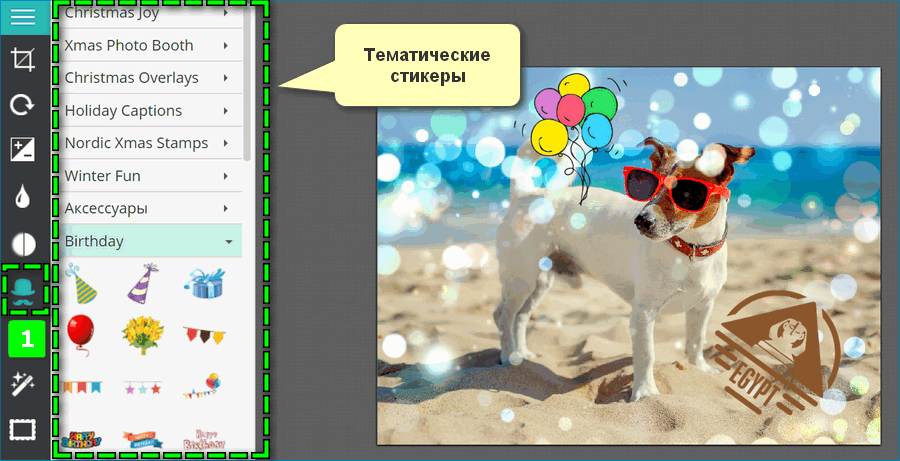Select the Crop tool
Screen dimensions: 900x461
click(23, 59)
